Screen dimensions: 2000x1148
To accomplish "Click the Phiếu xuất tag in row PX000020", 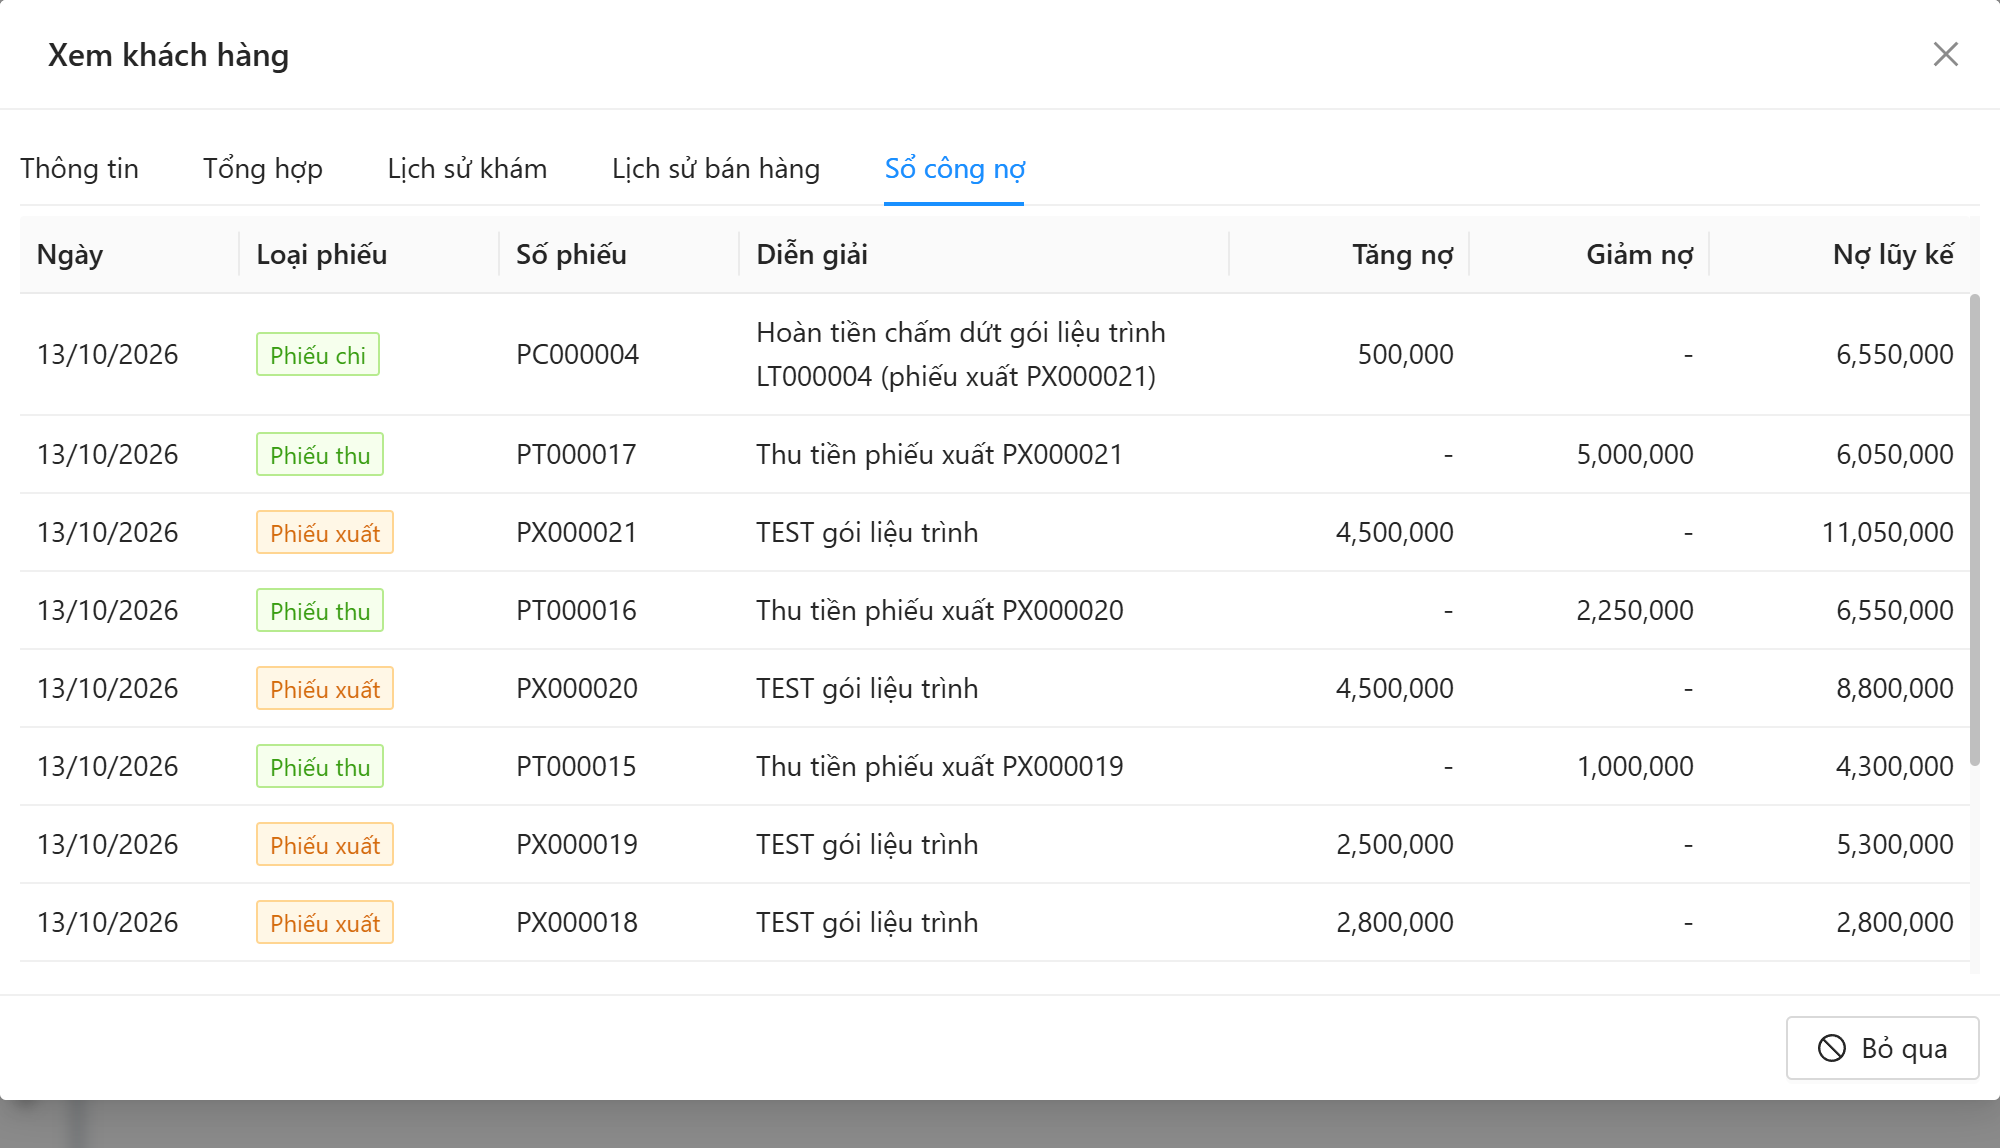I will (325, 689).
